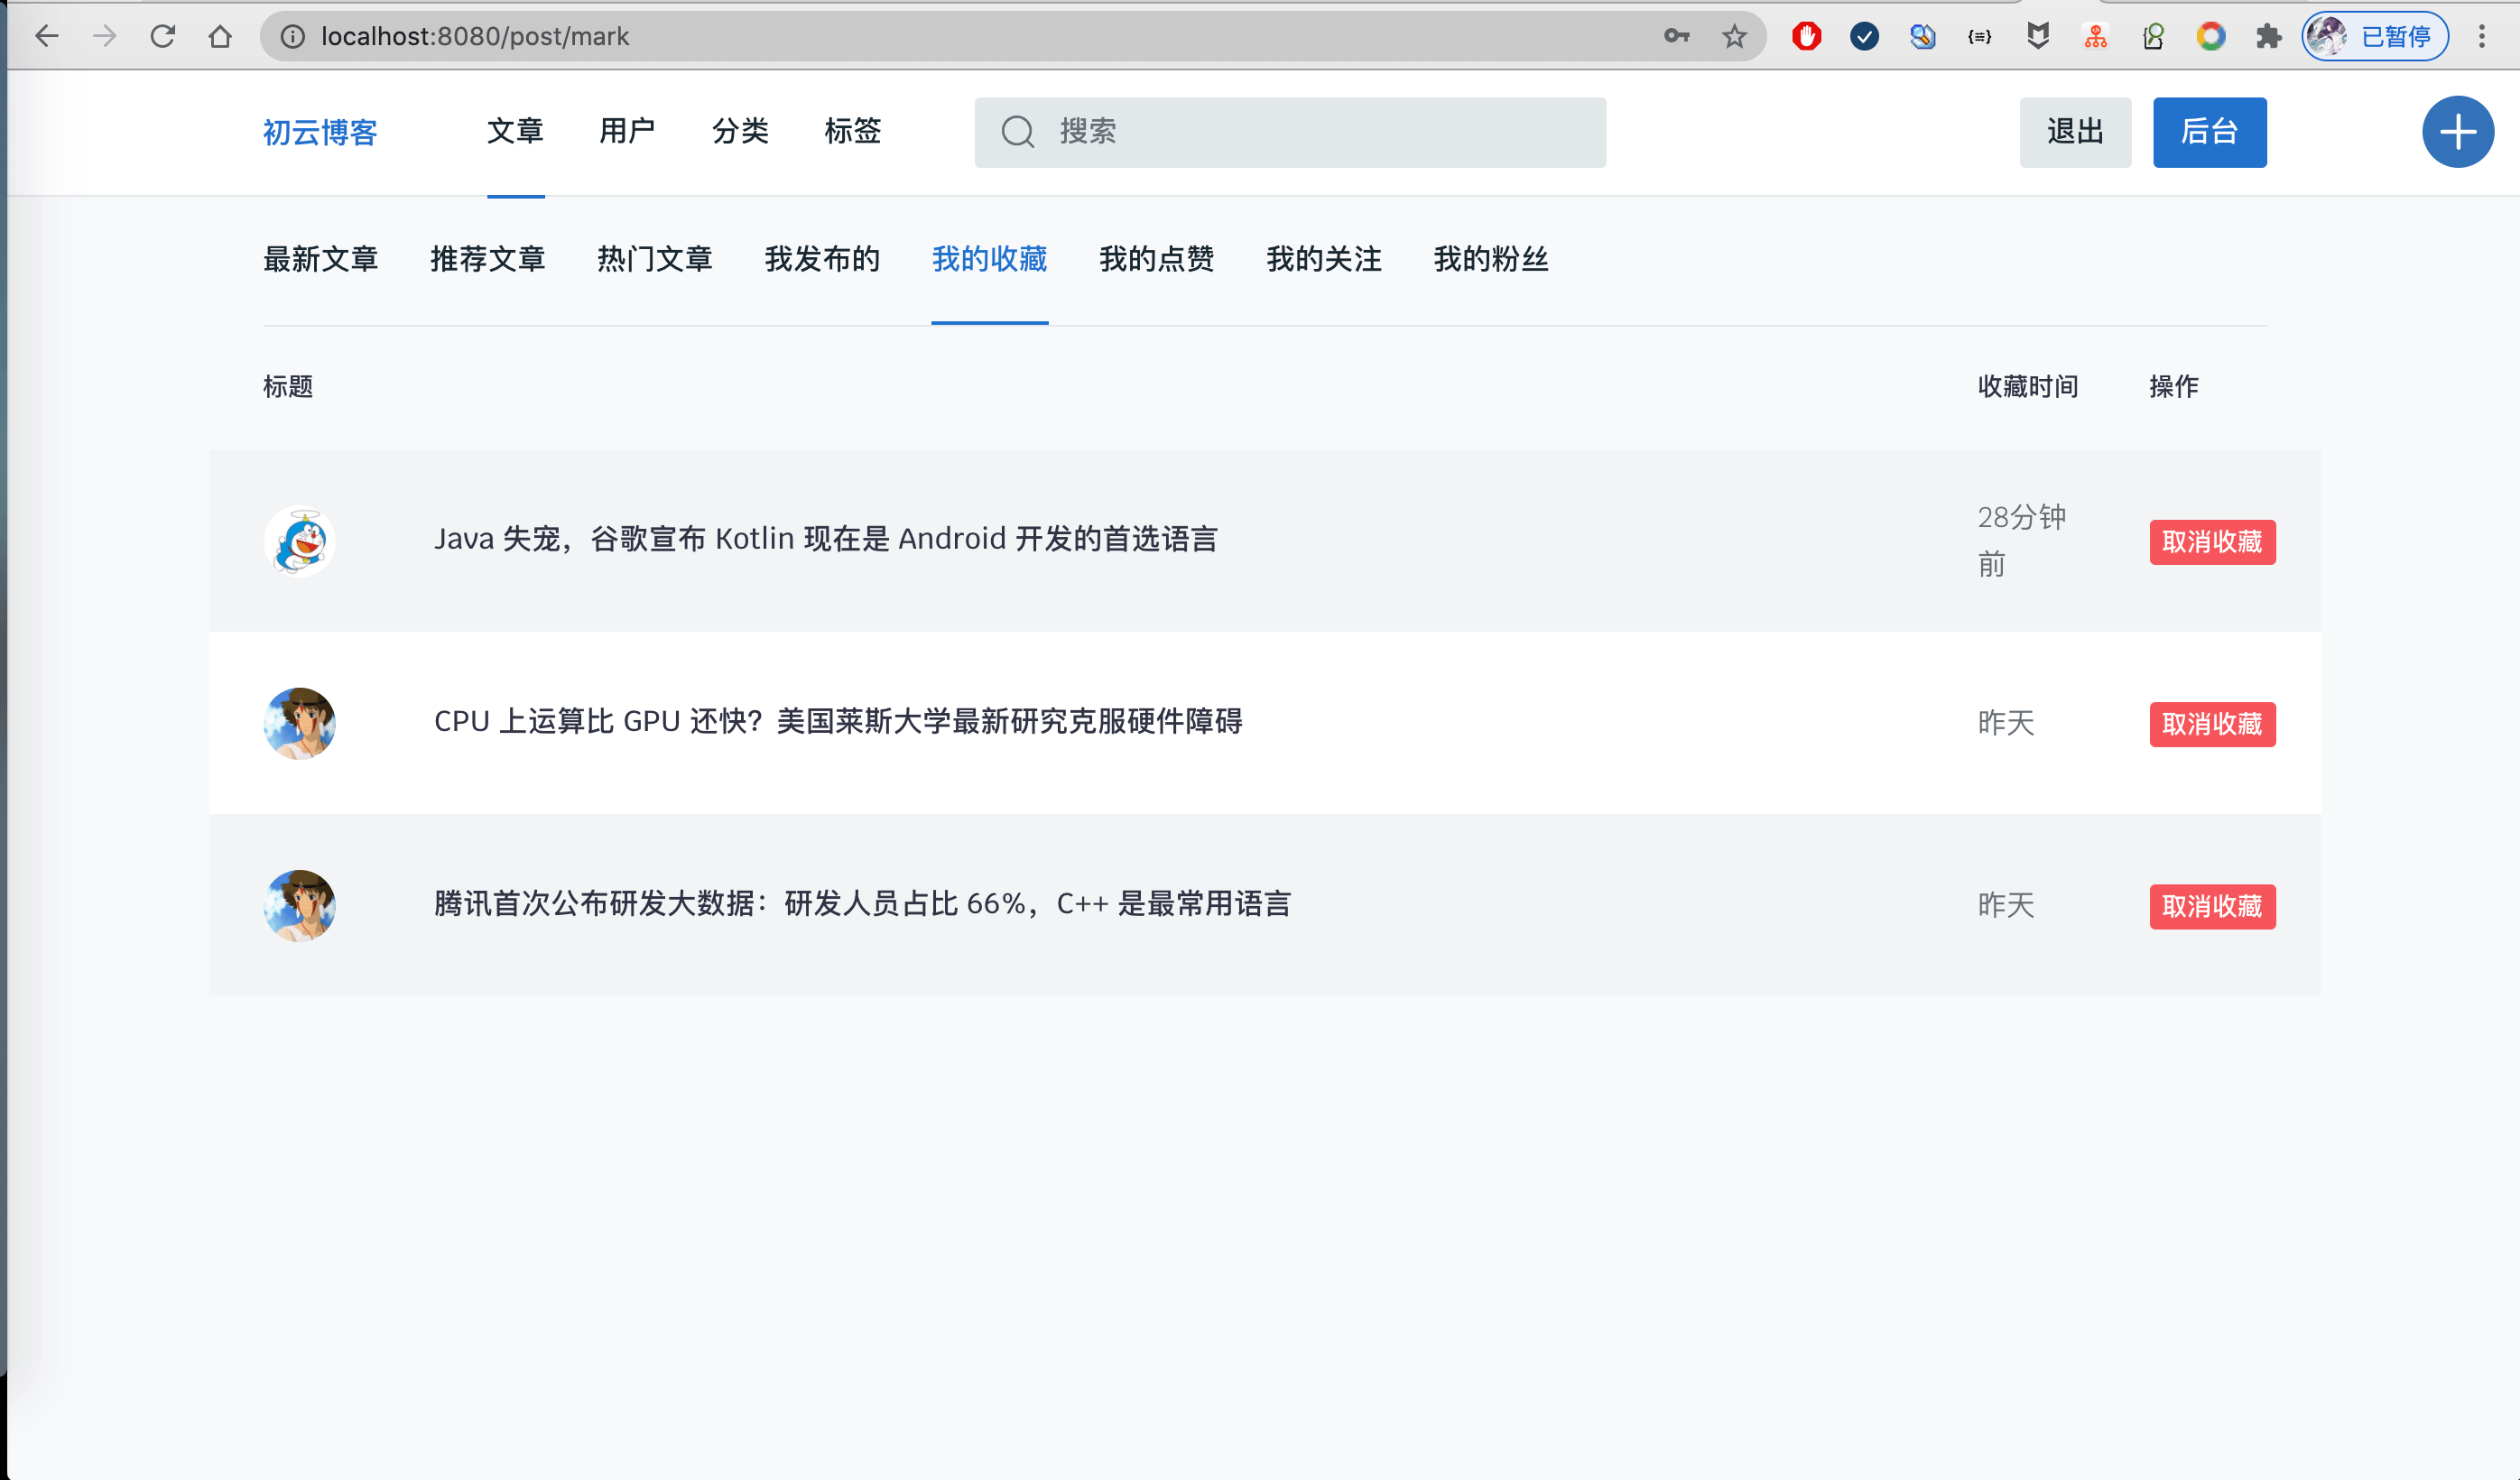Switch to 我的点赞 tab

(1156, 259)
